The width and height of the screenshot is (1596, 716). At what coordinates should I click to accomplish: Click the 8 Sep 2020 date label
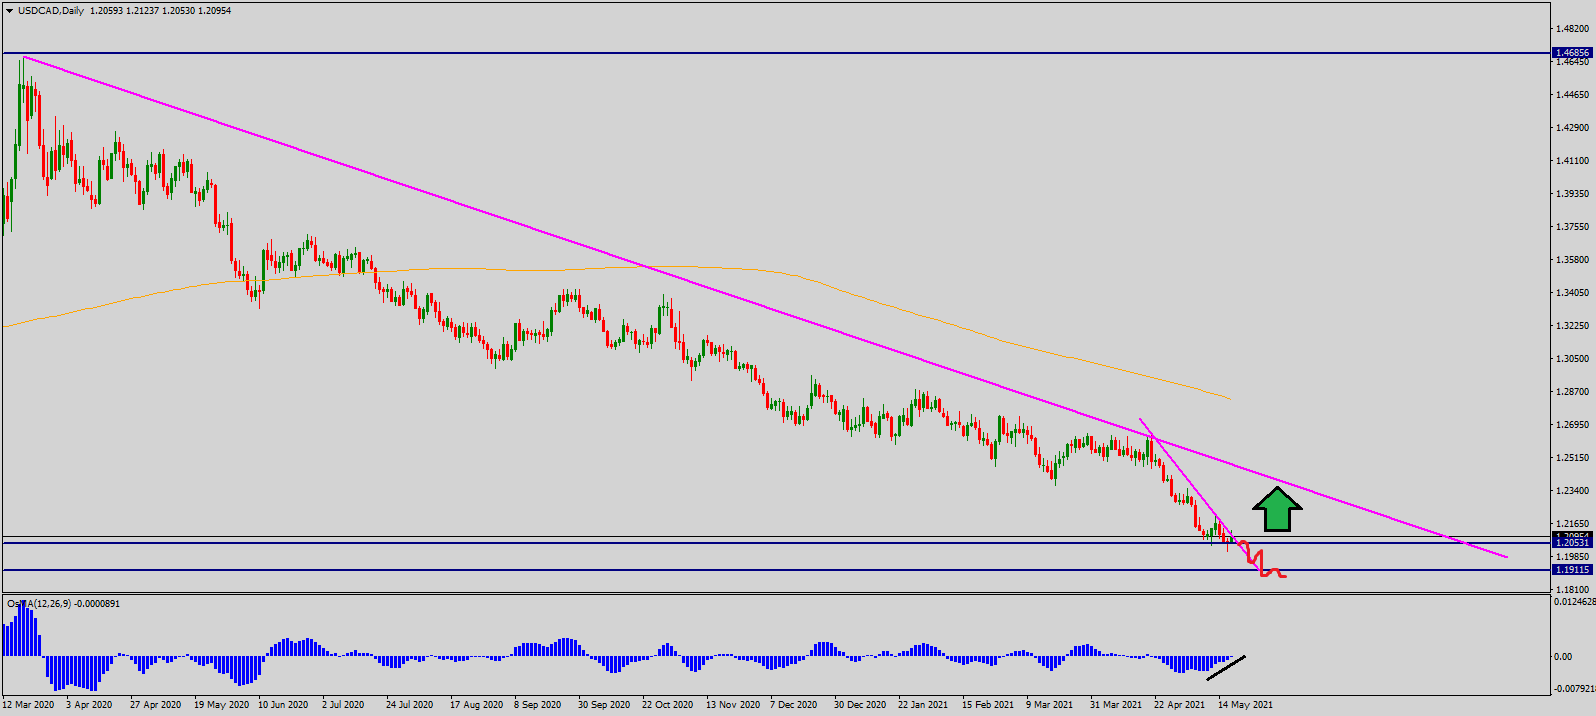point(538,705)
